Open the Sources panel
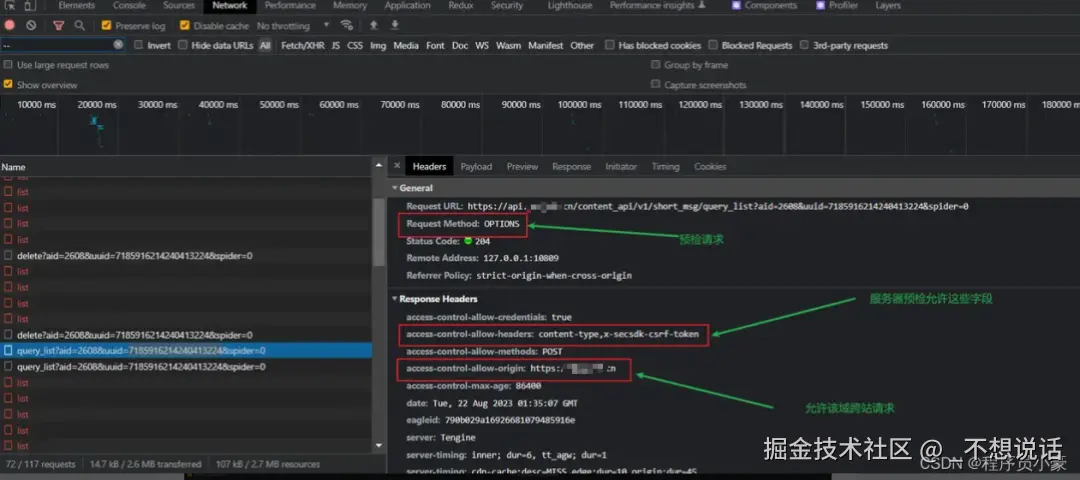 [179, 6]
